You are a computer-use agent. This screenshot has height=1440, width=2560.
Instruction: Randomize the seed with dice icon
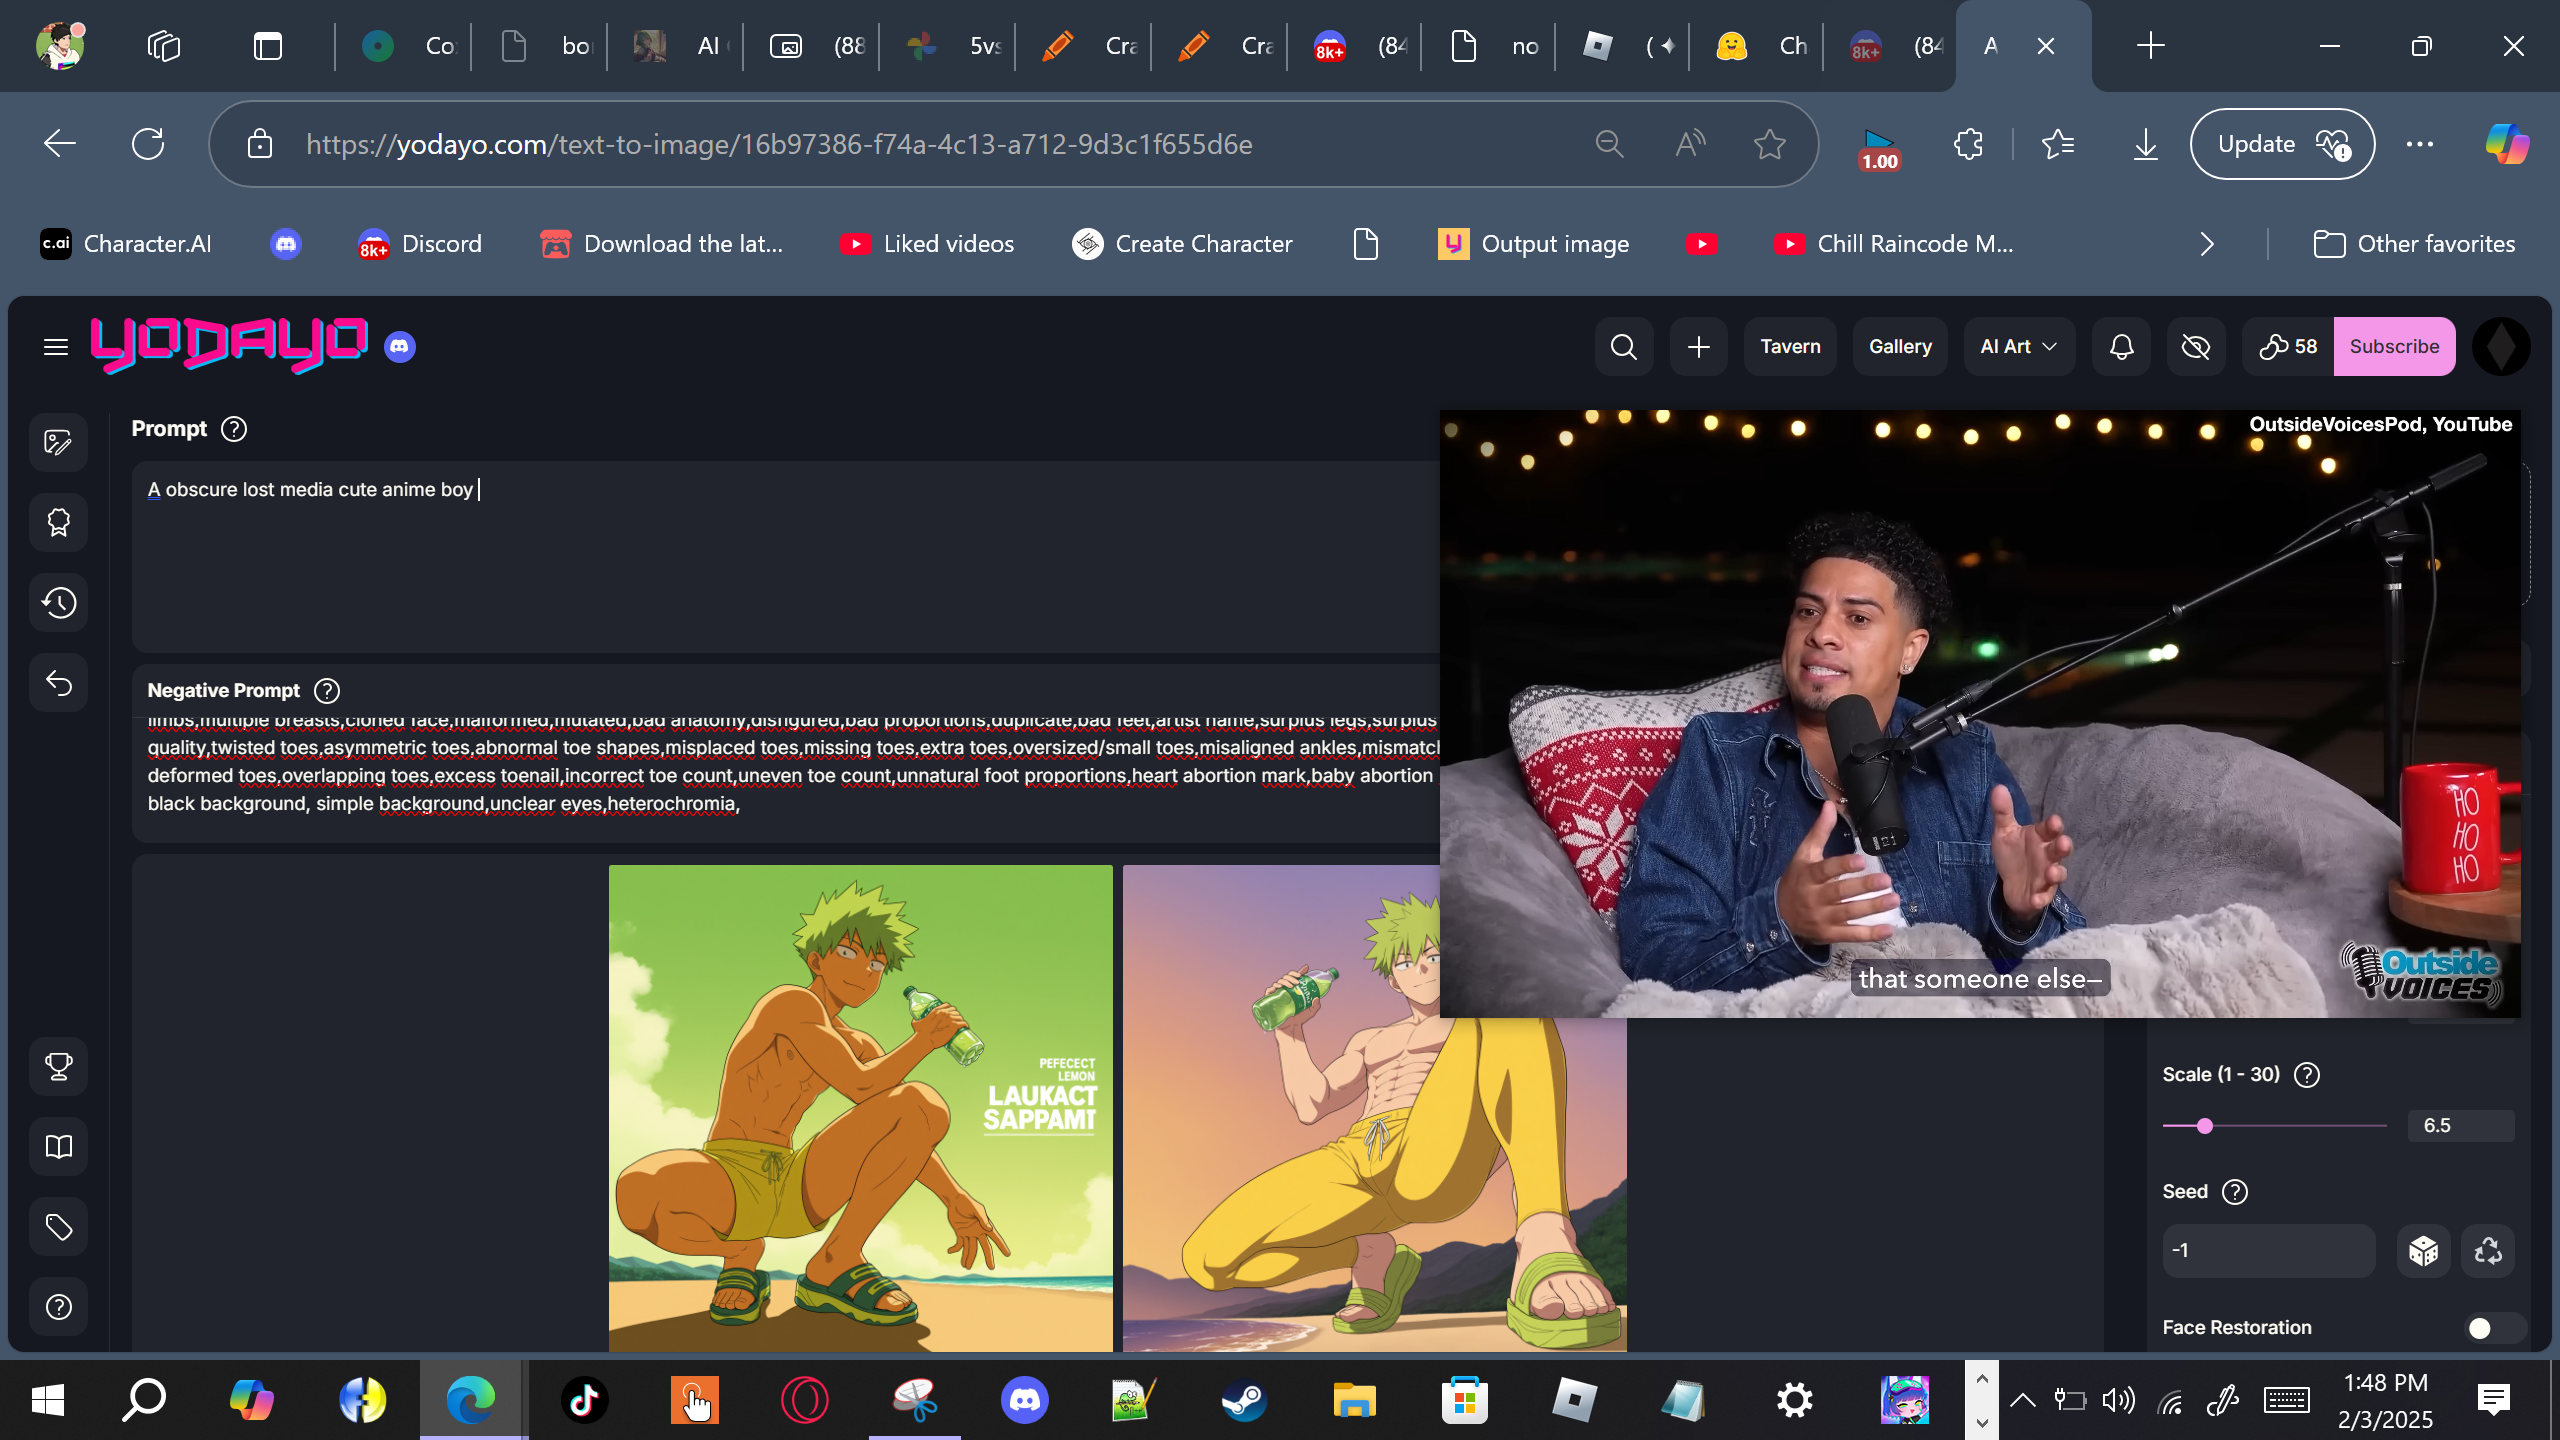coord(2424,1251)
